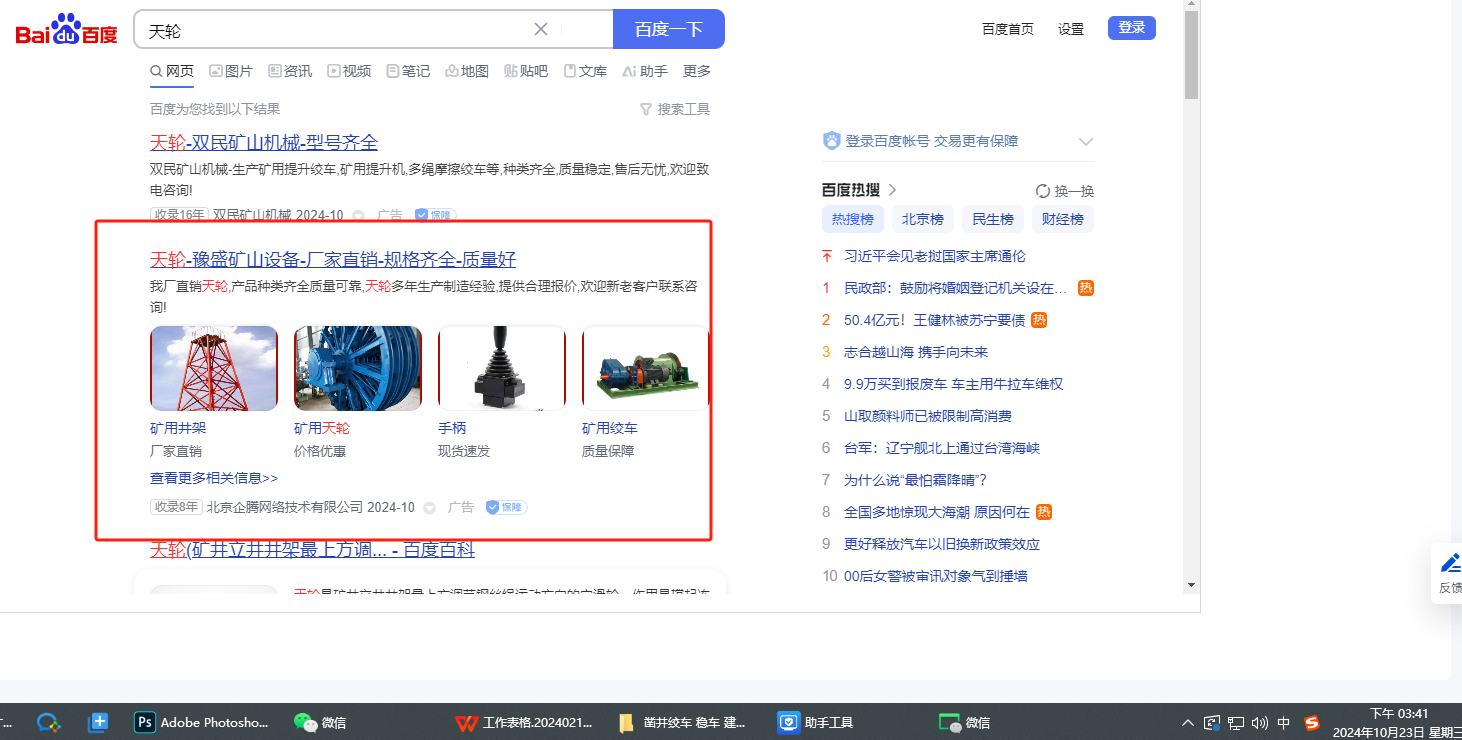Screen dimensions: 1462x740
Task: Switch to the 图片 tab
Action: (231, 71)
